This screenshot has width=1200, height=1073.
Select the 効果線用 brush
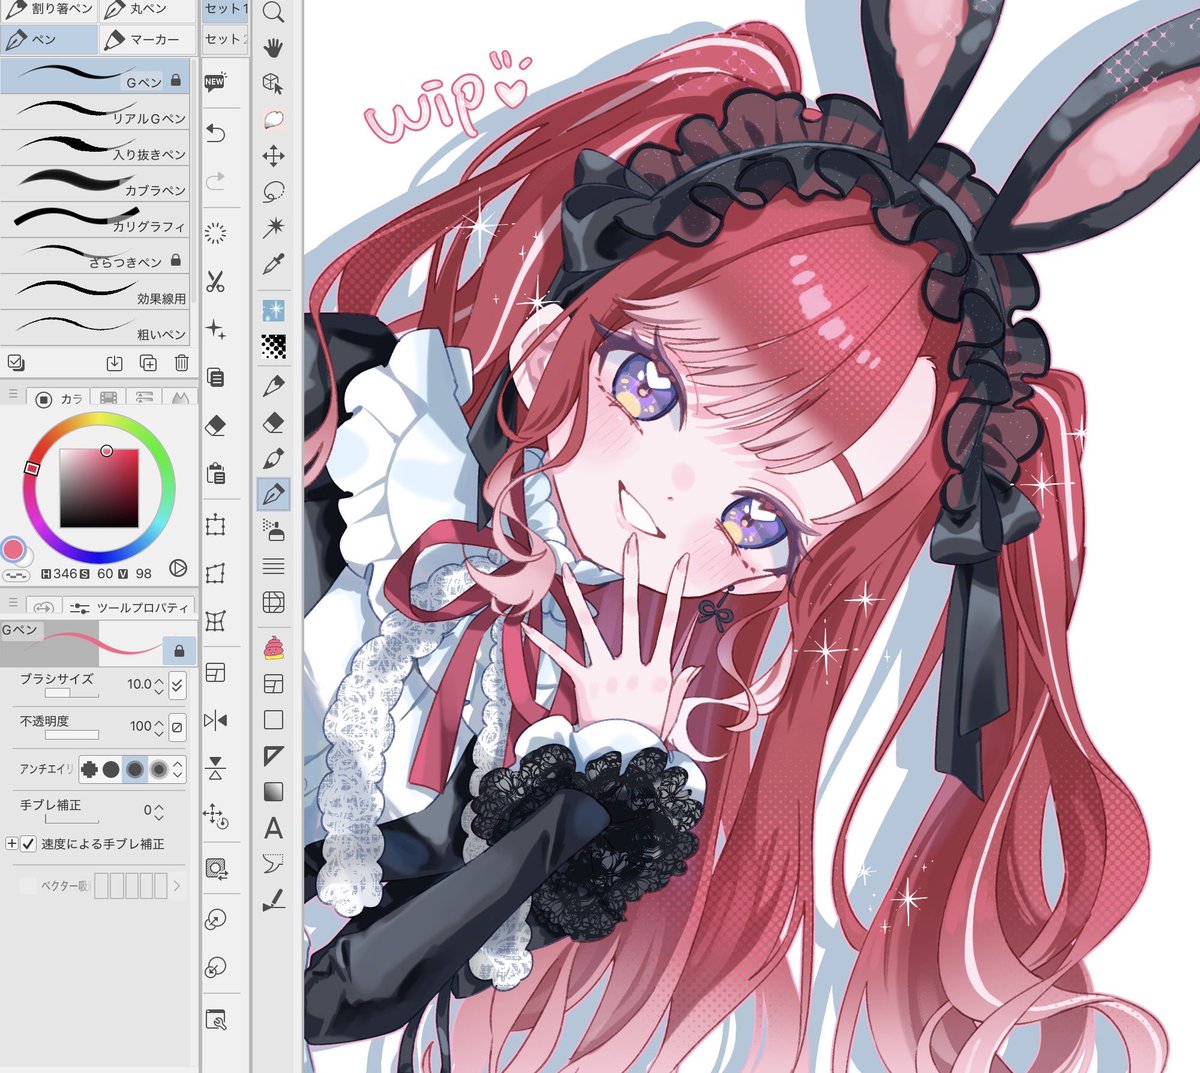95,291
